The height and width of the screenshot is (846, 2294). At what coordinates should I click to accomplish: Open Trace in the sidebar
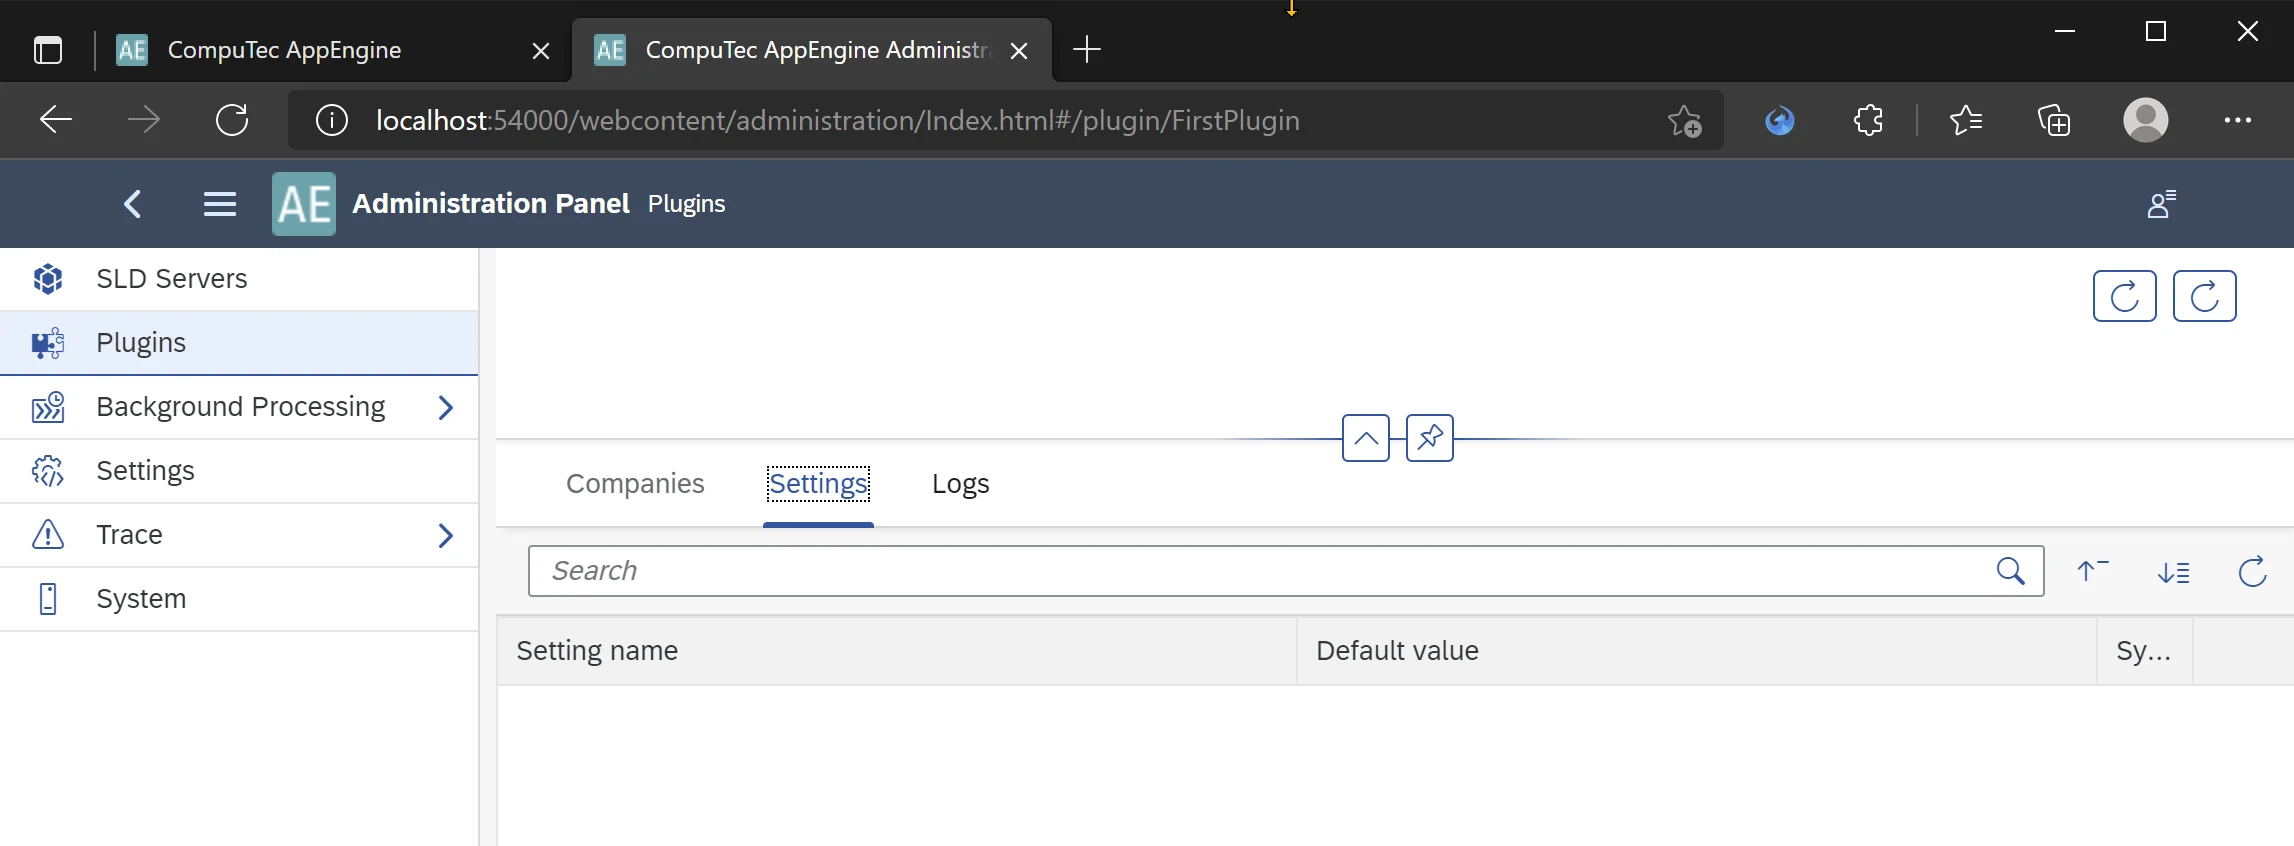click(239, 535)
